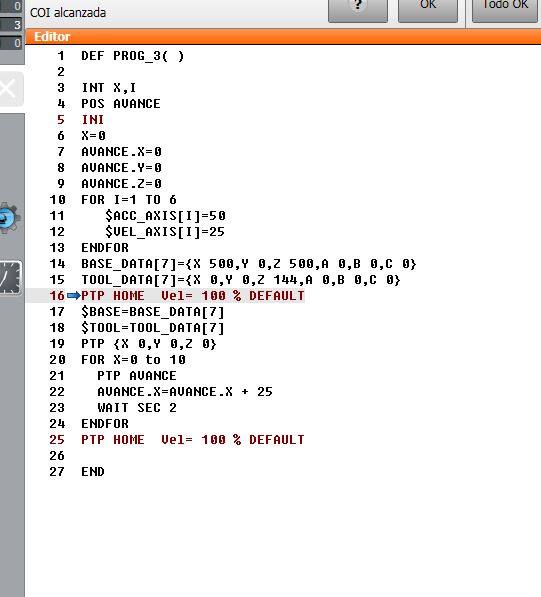The height and width of the screenshot is (597, 541).
Task: Select line 3 'INT X,I'
Action: point(109,88)
